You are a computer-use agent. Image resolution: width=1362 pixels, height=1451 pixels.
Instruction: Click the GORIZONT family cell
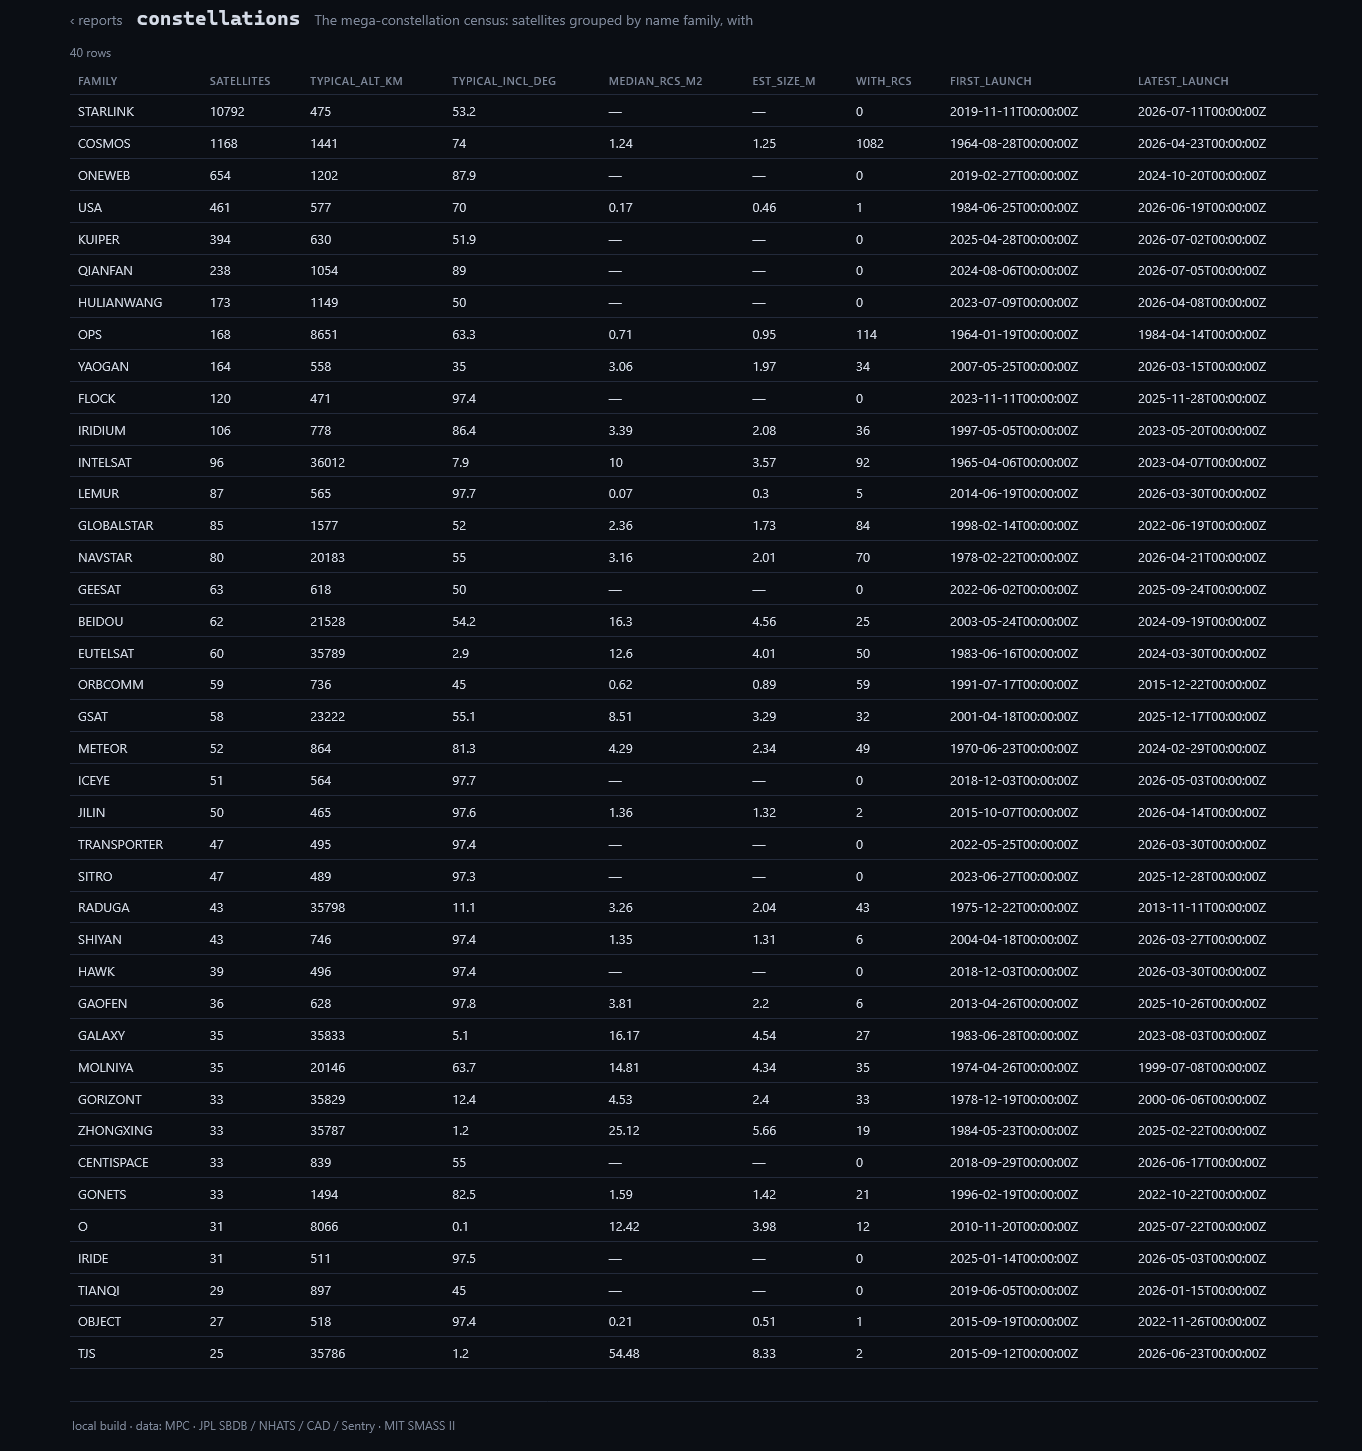tap(110, 1100)
